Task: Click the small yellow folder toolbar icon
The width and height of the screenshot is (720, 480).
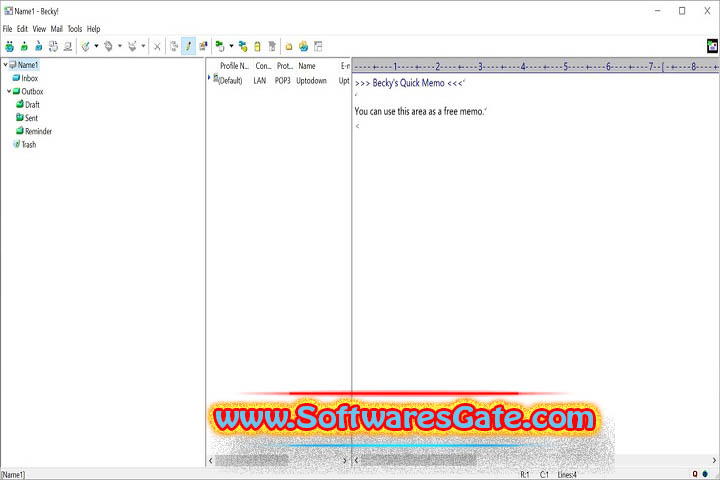Action: coord(289,46)
